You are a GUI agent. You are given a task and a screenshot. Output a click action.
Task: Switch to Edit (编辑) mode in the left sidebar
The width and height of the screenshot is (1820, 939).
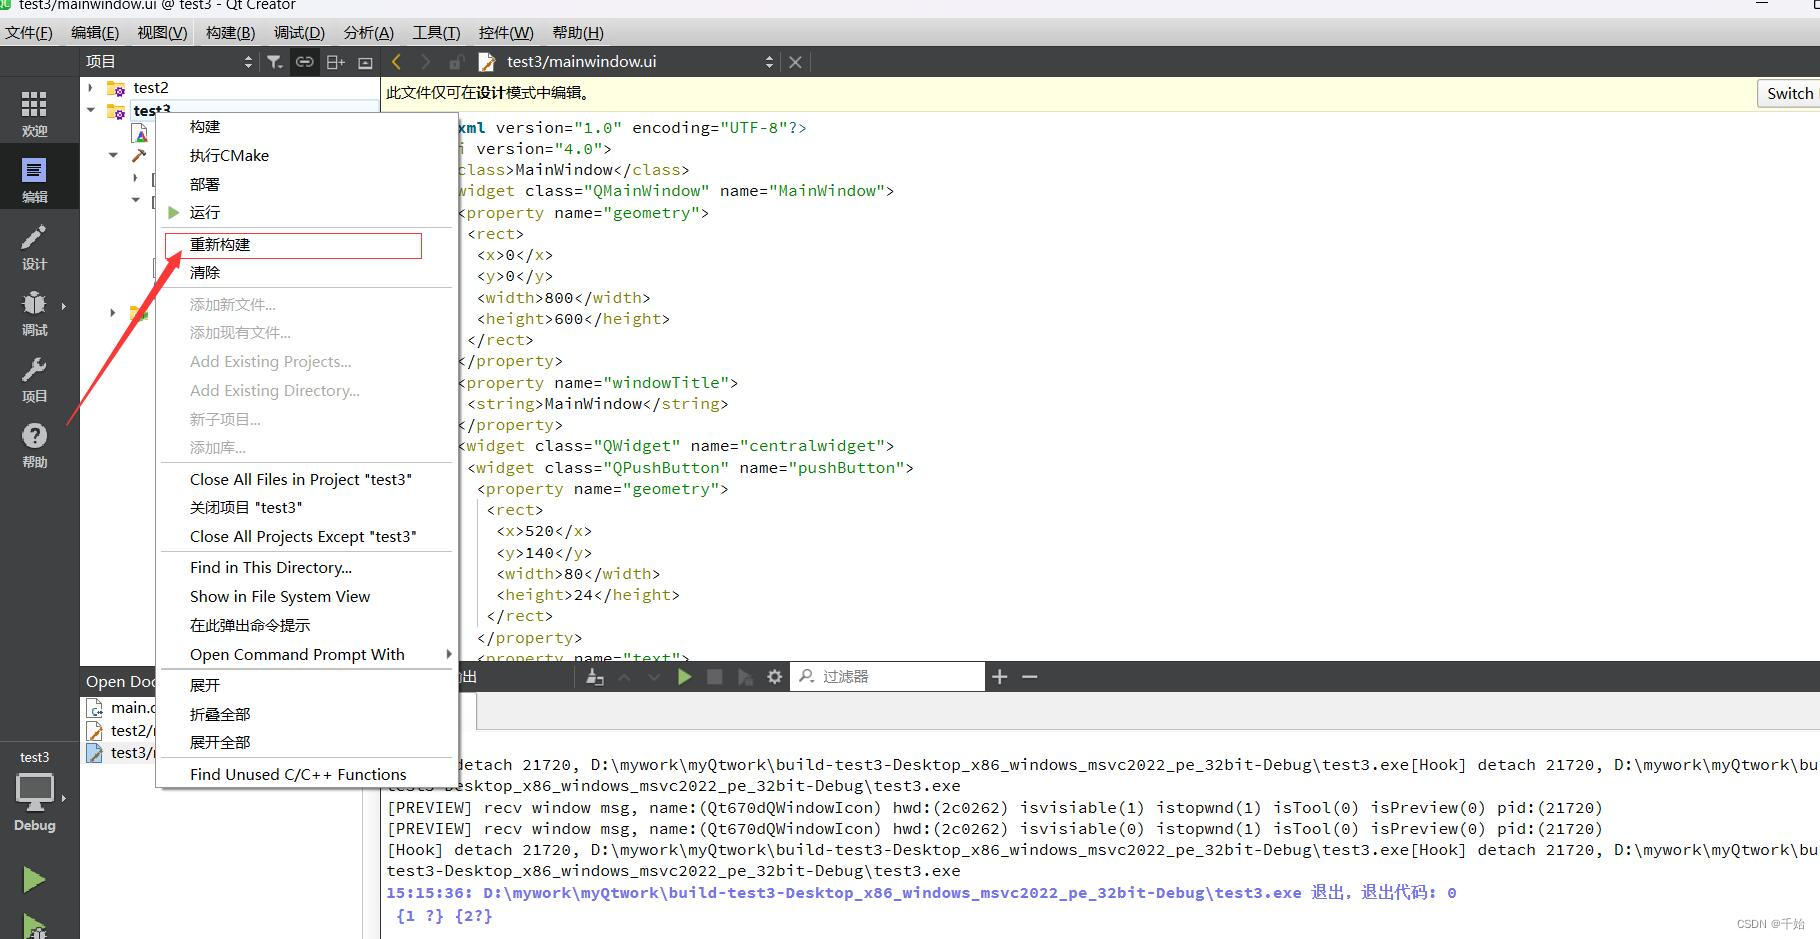pyautogui.click(x=34, y=180)
